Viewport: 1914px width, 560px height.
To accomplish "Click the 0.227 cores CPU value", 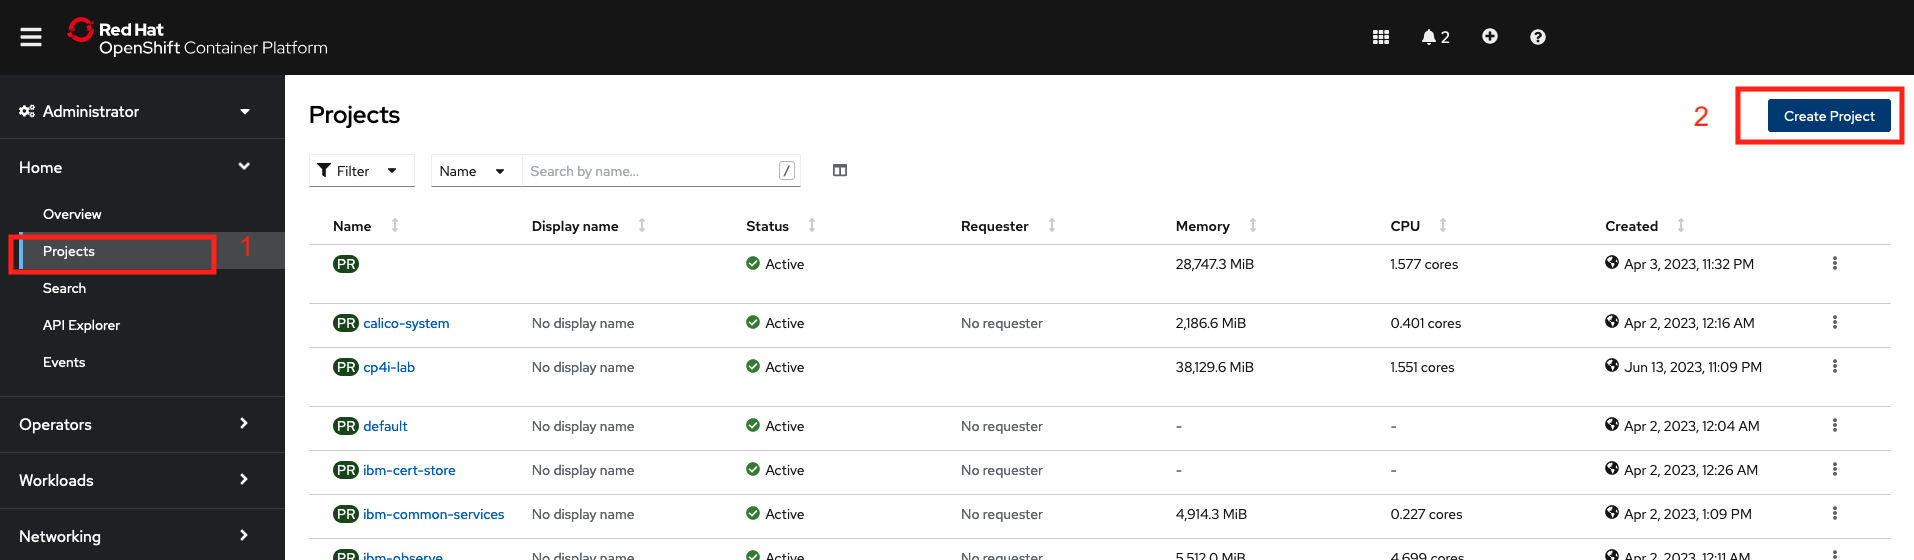I will coord(1426,514).
